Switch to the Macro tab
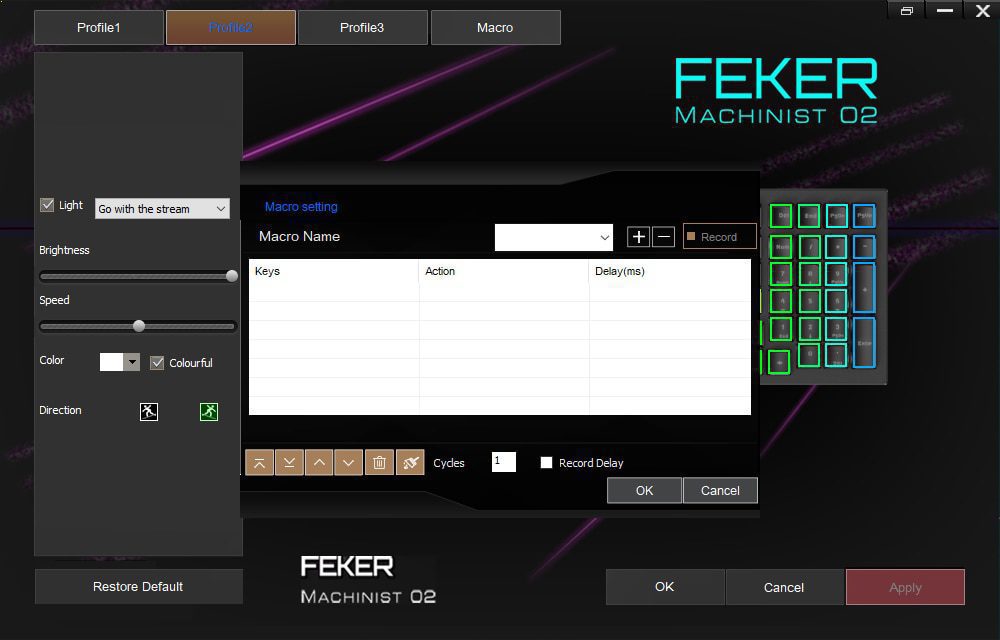 [495, 27]
